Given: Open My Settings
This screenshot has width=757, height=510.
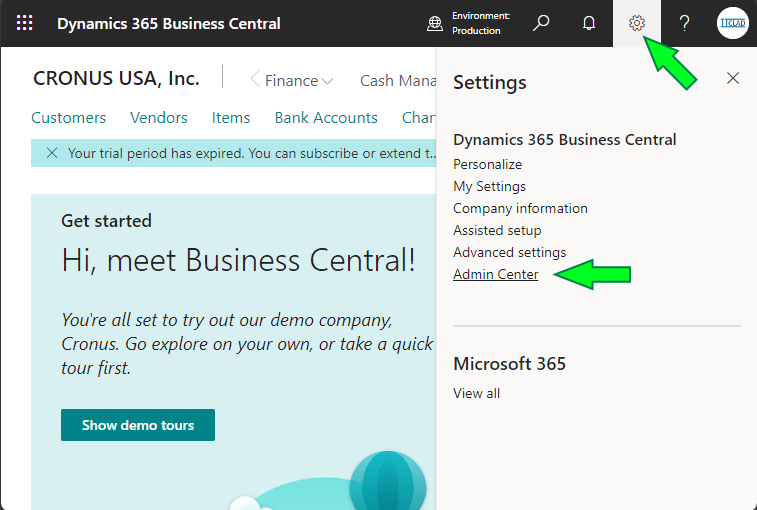Looking at the screenshot, I should [489, 186].
